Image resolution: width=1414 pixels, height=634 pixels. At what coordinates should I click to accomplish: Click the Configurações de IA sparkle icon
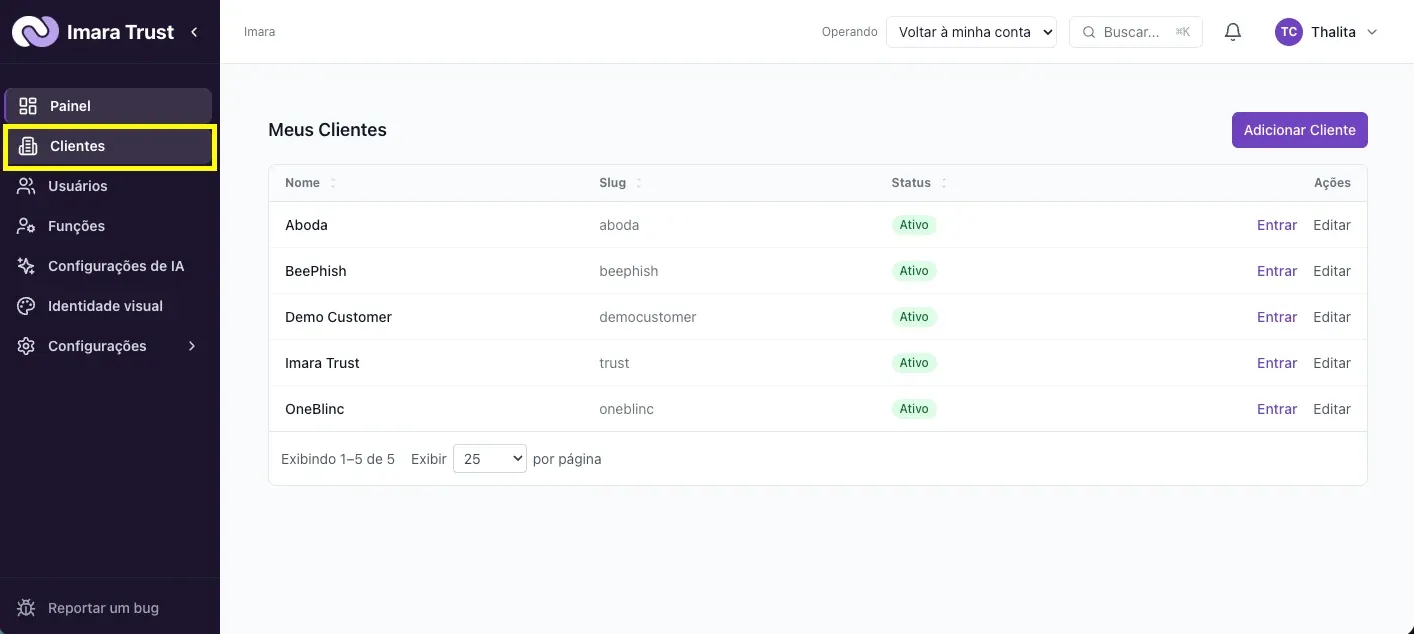pos(26,266)
